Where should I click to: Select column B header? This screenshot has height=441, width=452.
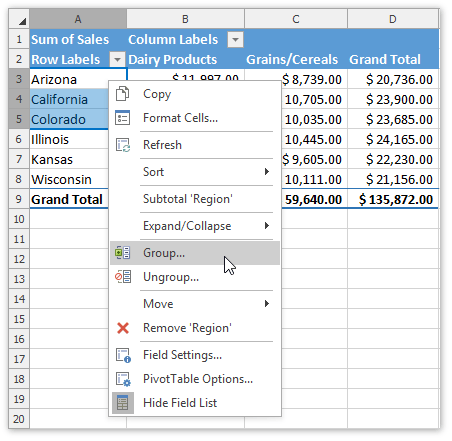185,19
